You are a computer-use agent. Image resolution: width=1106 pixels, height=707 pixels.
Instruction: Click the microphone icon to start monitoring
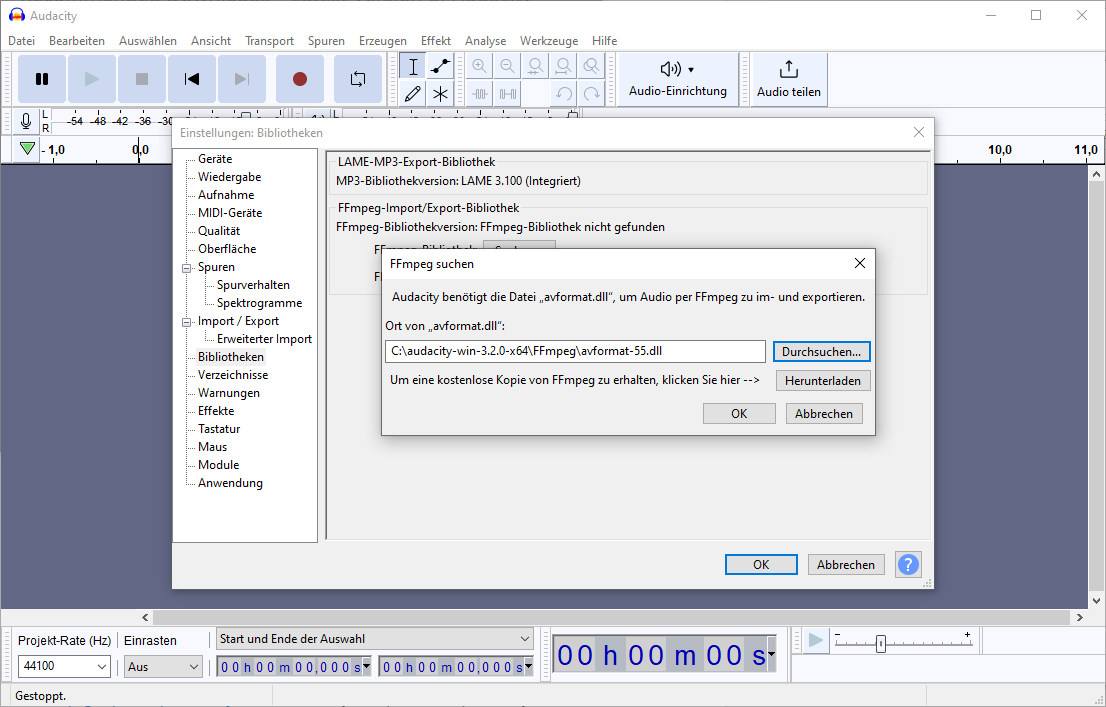tap(25, 121)
